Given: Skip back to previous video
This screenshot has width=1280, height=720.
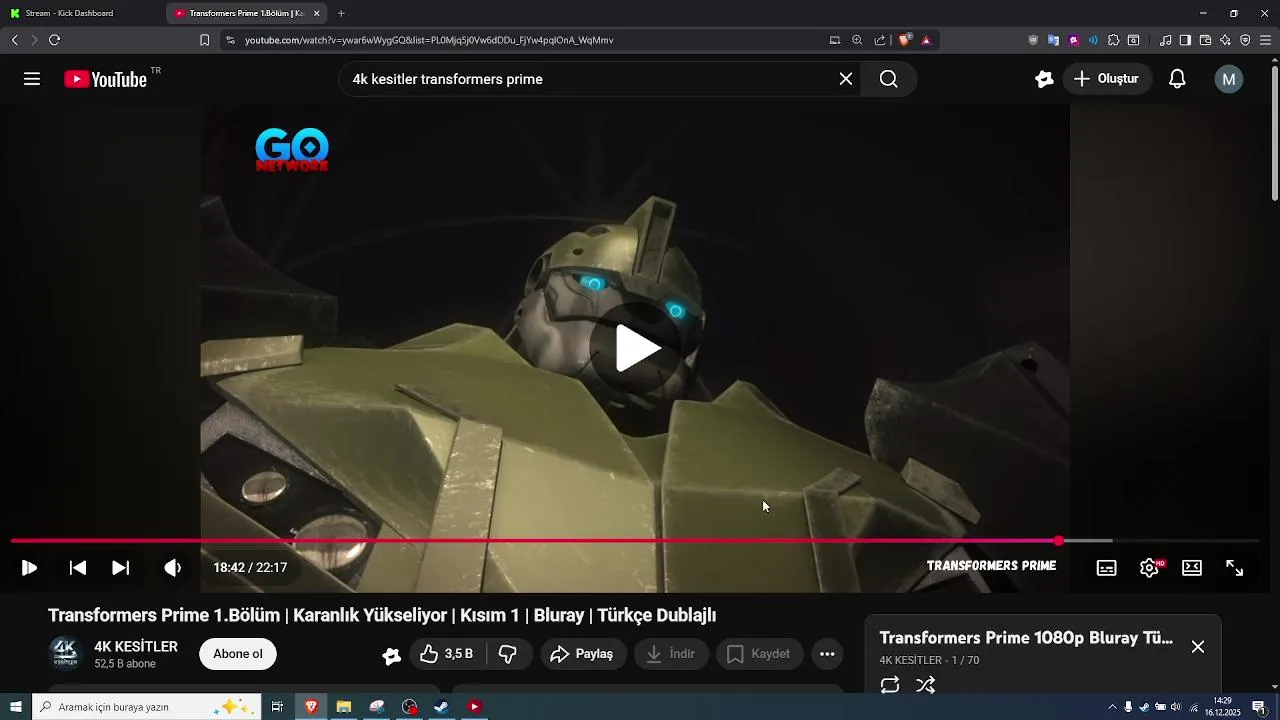Looking at the screenshot, I should pyautogui.click(x=77, y=568).
